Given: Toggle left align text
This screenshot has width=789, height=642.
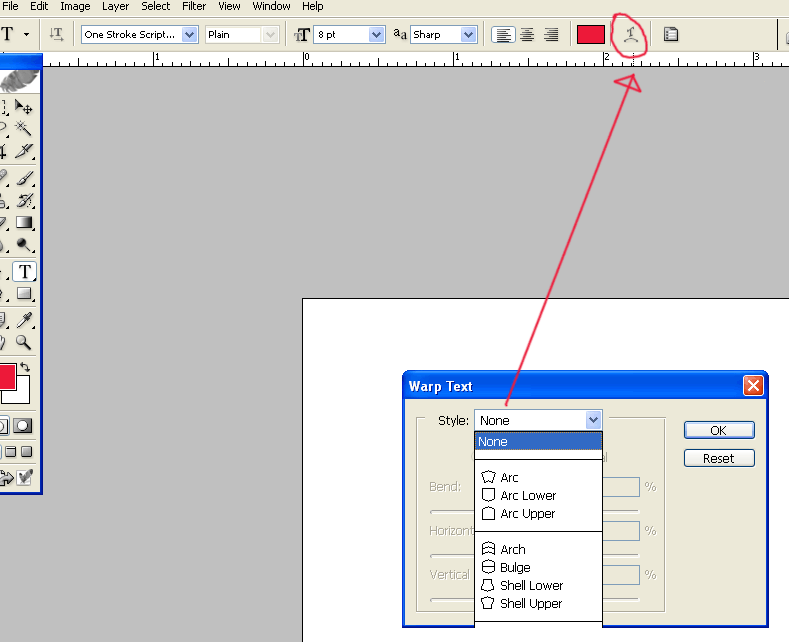Looking at the screenshot, I should pyautogui.click(x=504, y=35).
